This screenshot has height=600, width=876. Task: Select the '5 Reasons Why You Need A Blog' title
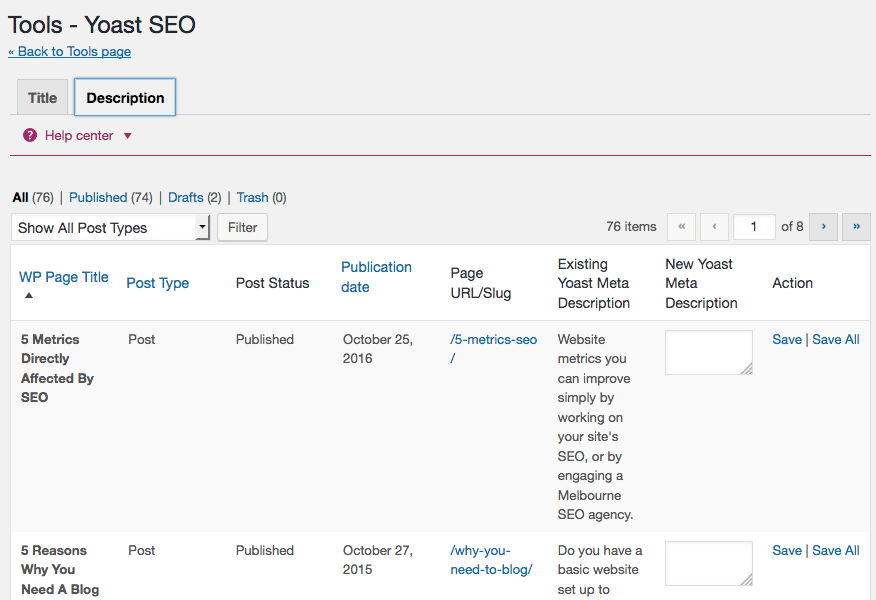(60, 570)
